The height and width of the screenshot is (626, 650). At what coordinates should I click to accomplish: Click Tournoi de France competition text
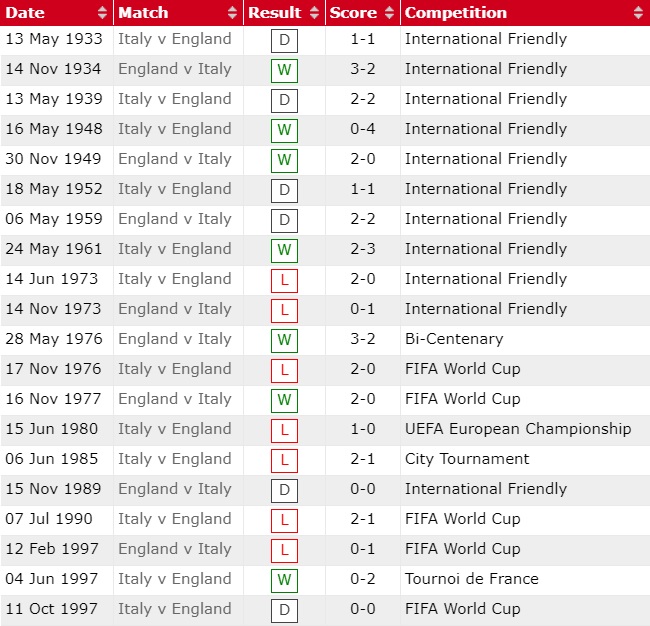(471, 579)
